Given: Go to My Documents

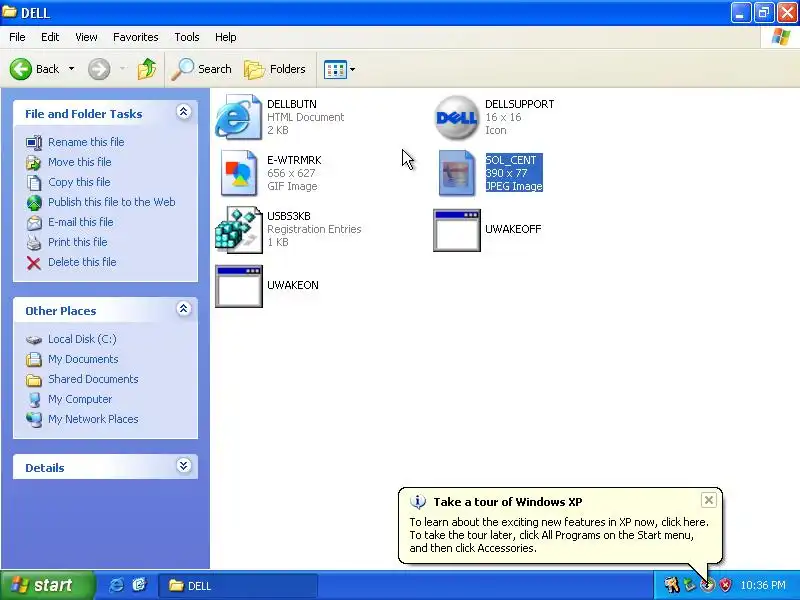Looking at the screenshot, I should pyautogui.click(x=83, y=359).
